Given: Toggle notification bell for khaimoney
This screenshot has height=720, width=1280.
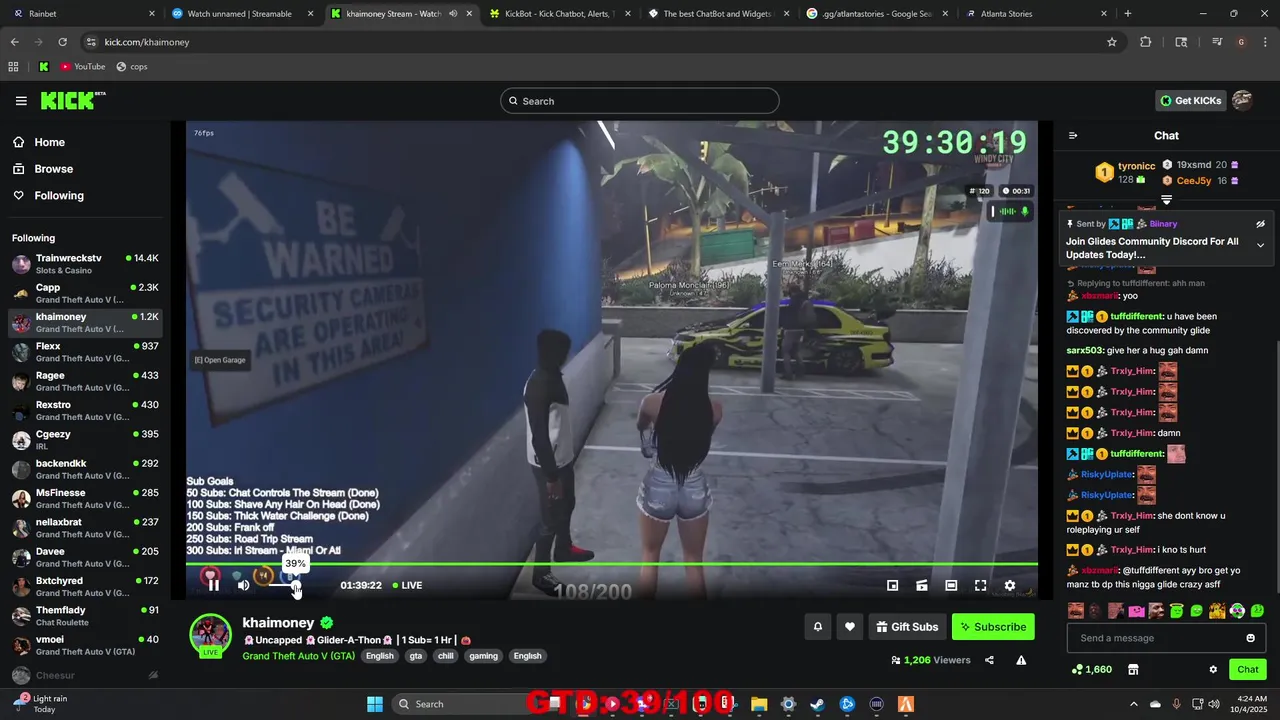Looking at the screenshot, I should coord(817,627).
